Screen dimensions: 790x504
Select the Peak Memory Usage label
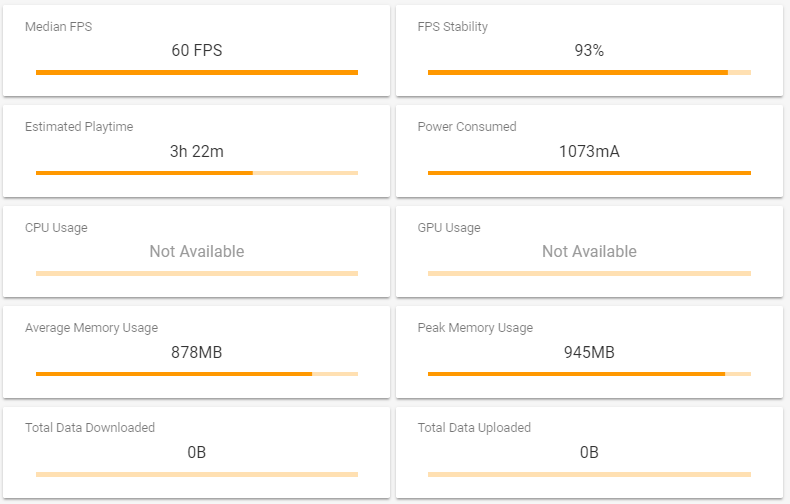coord(475,328)
